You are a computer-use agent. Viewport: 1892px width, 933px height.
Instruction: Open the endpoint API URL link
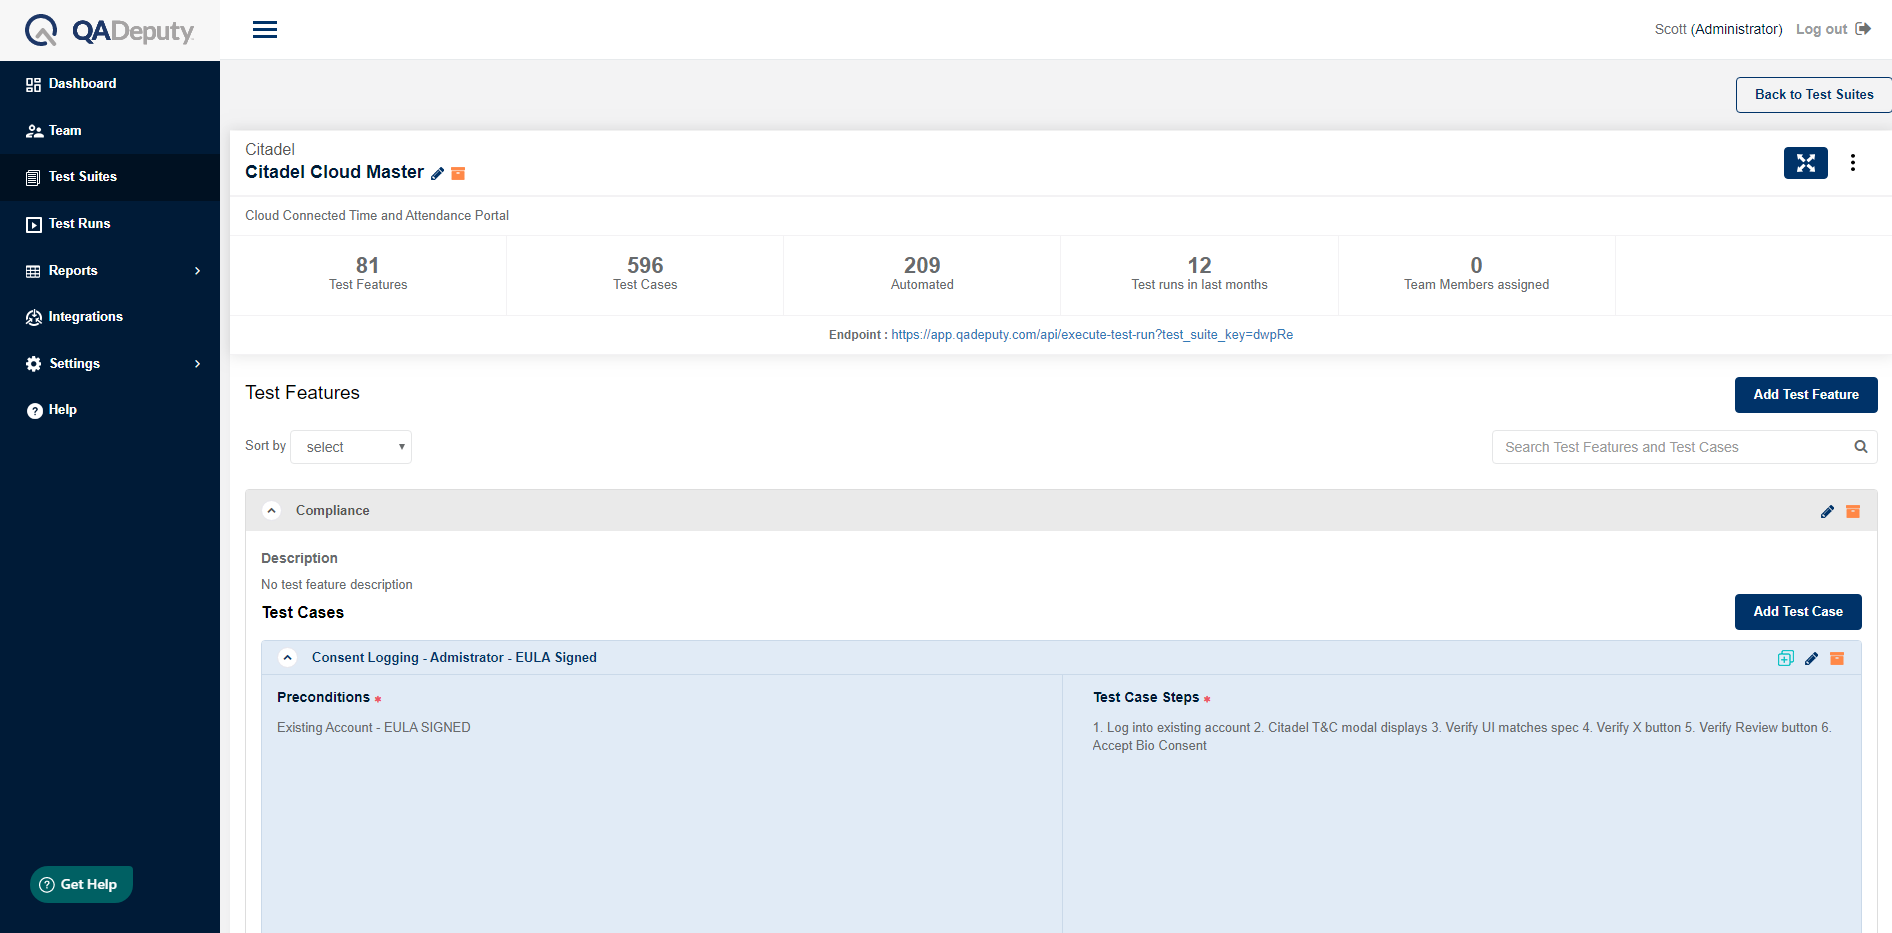[x=1092, y=335]
